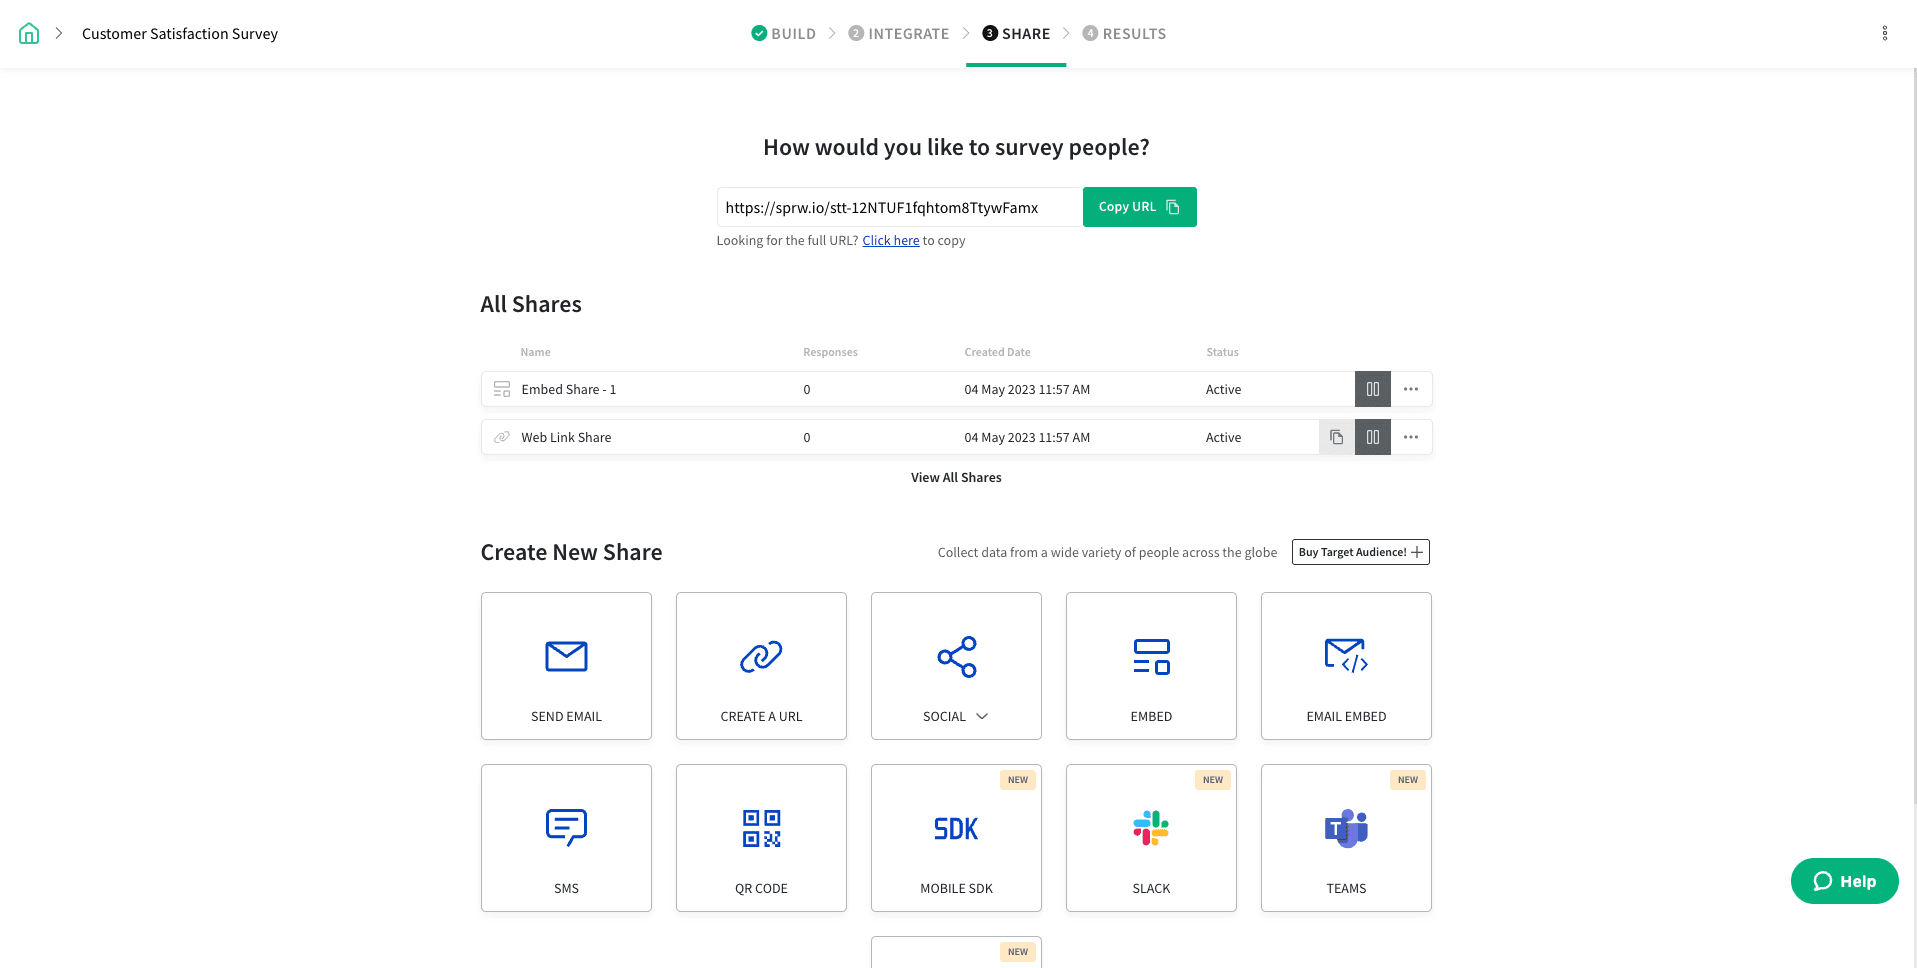The height and width of the screenshot is (968, 1917).
Task: Open View All Shares
Action: pos(956,478)
